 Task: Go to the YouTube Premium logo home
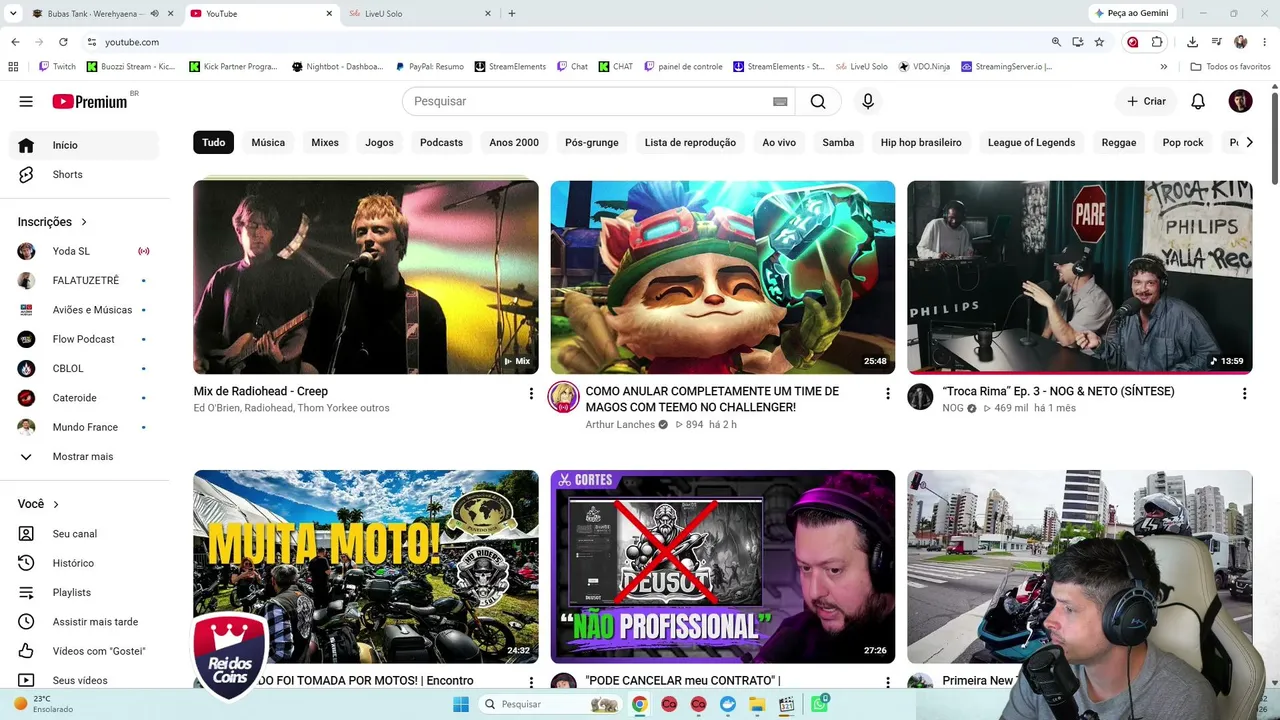pyautogui.click(x=90, y=101)
